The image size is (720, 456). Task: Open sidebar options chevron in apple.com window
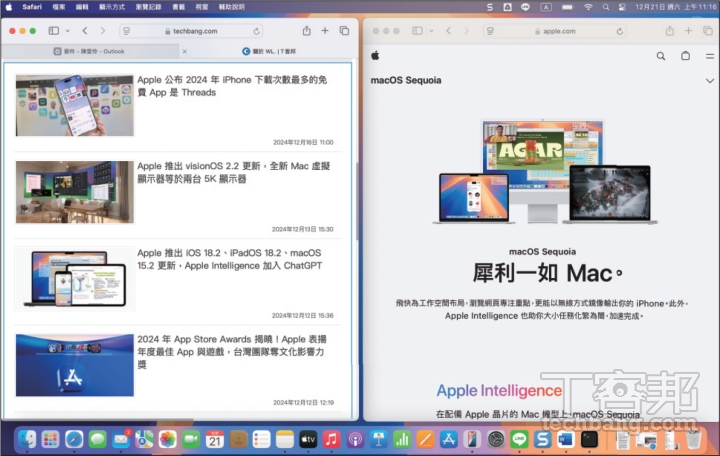coord(431,31)
